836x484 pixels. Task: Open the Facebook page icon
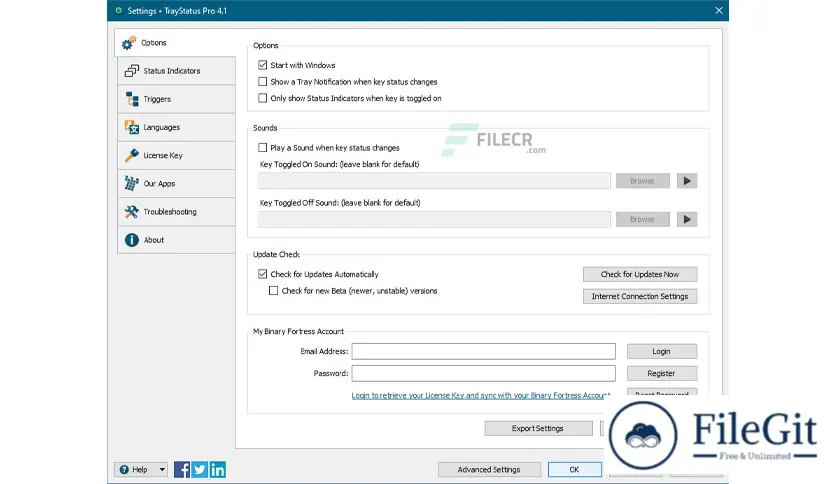click(x=182, y=470)
